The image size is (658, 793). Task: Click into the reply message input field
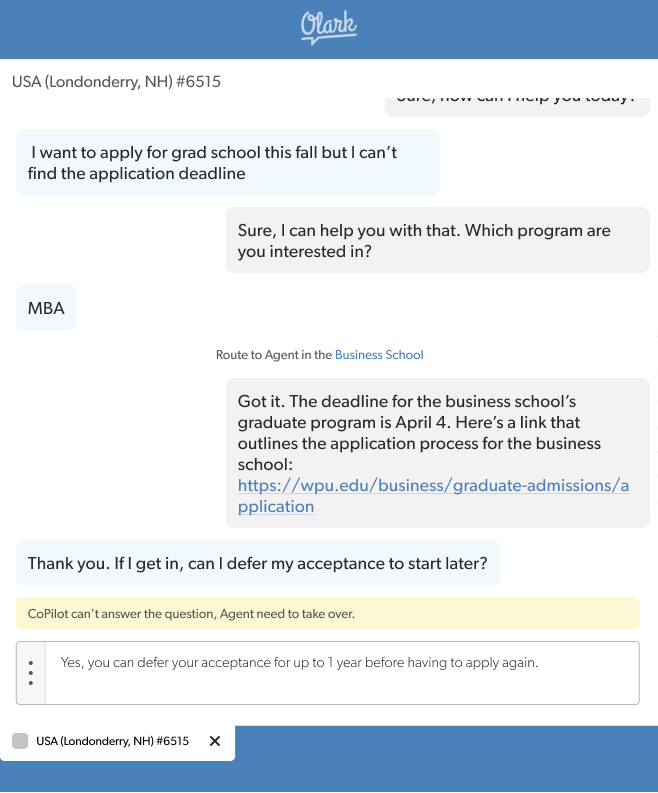pos(340,685)
